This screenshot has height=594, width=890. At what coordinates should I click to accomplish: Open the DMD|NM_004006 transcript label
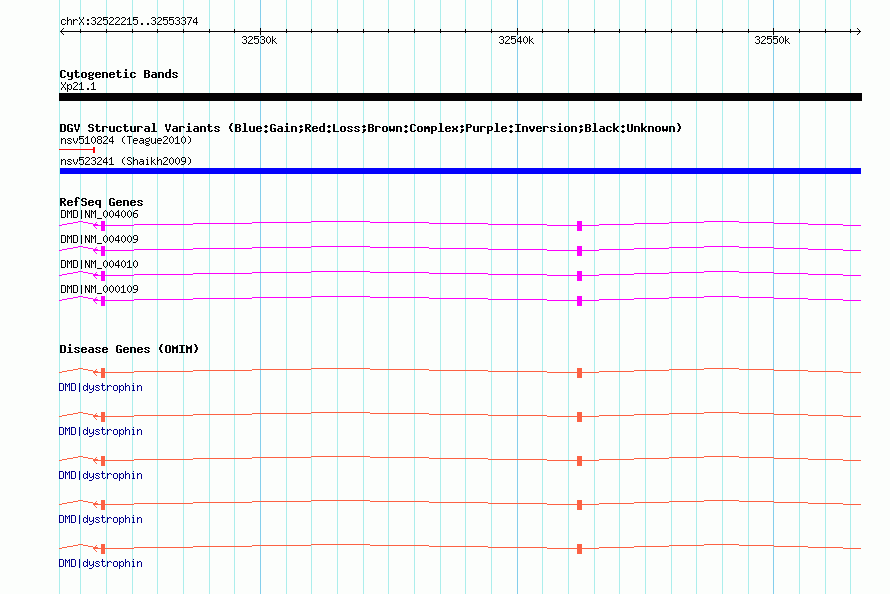coord(99,214)
